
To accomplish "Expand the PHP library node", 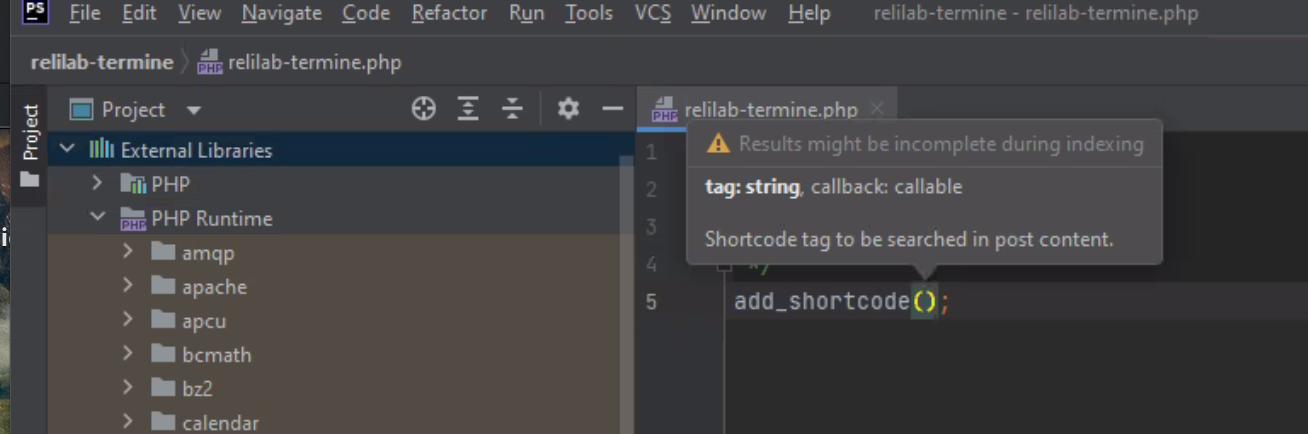I will tap(97, 184).
